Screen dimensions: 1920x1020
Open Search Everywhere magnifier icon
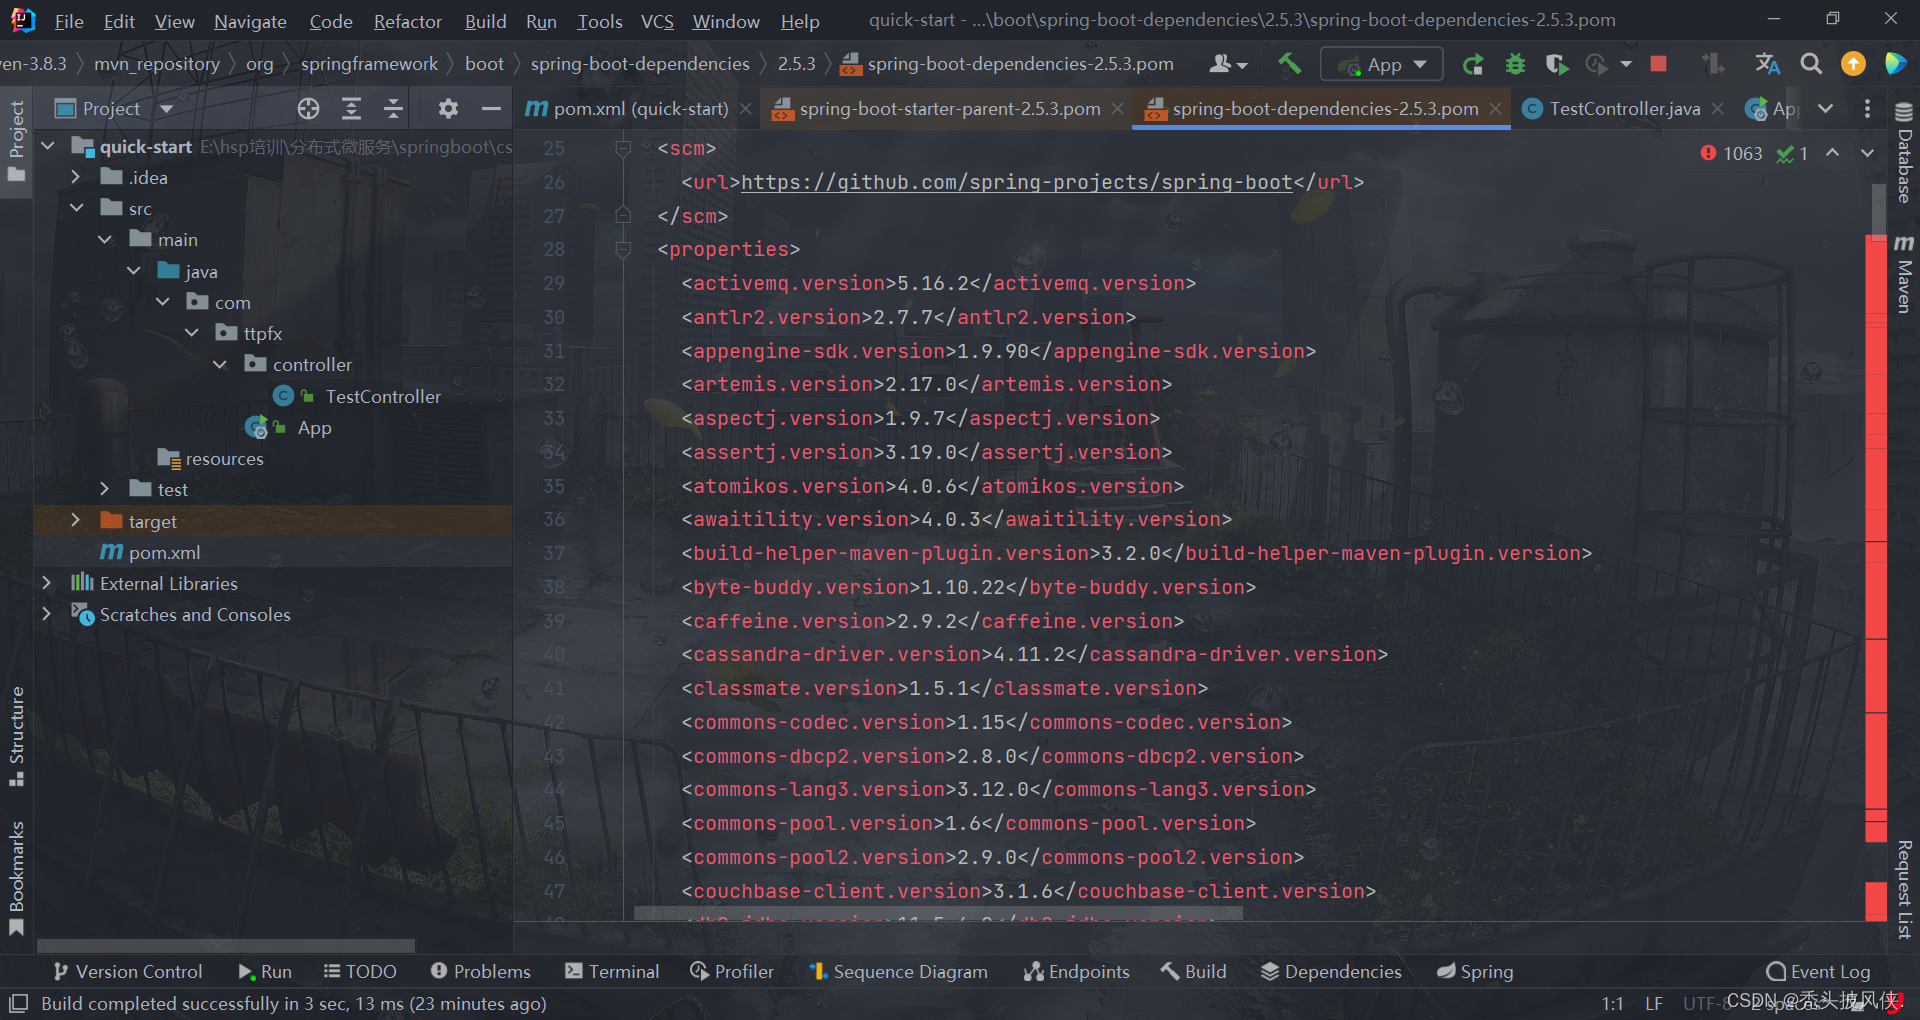(1811, 64)
